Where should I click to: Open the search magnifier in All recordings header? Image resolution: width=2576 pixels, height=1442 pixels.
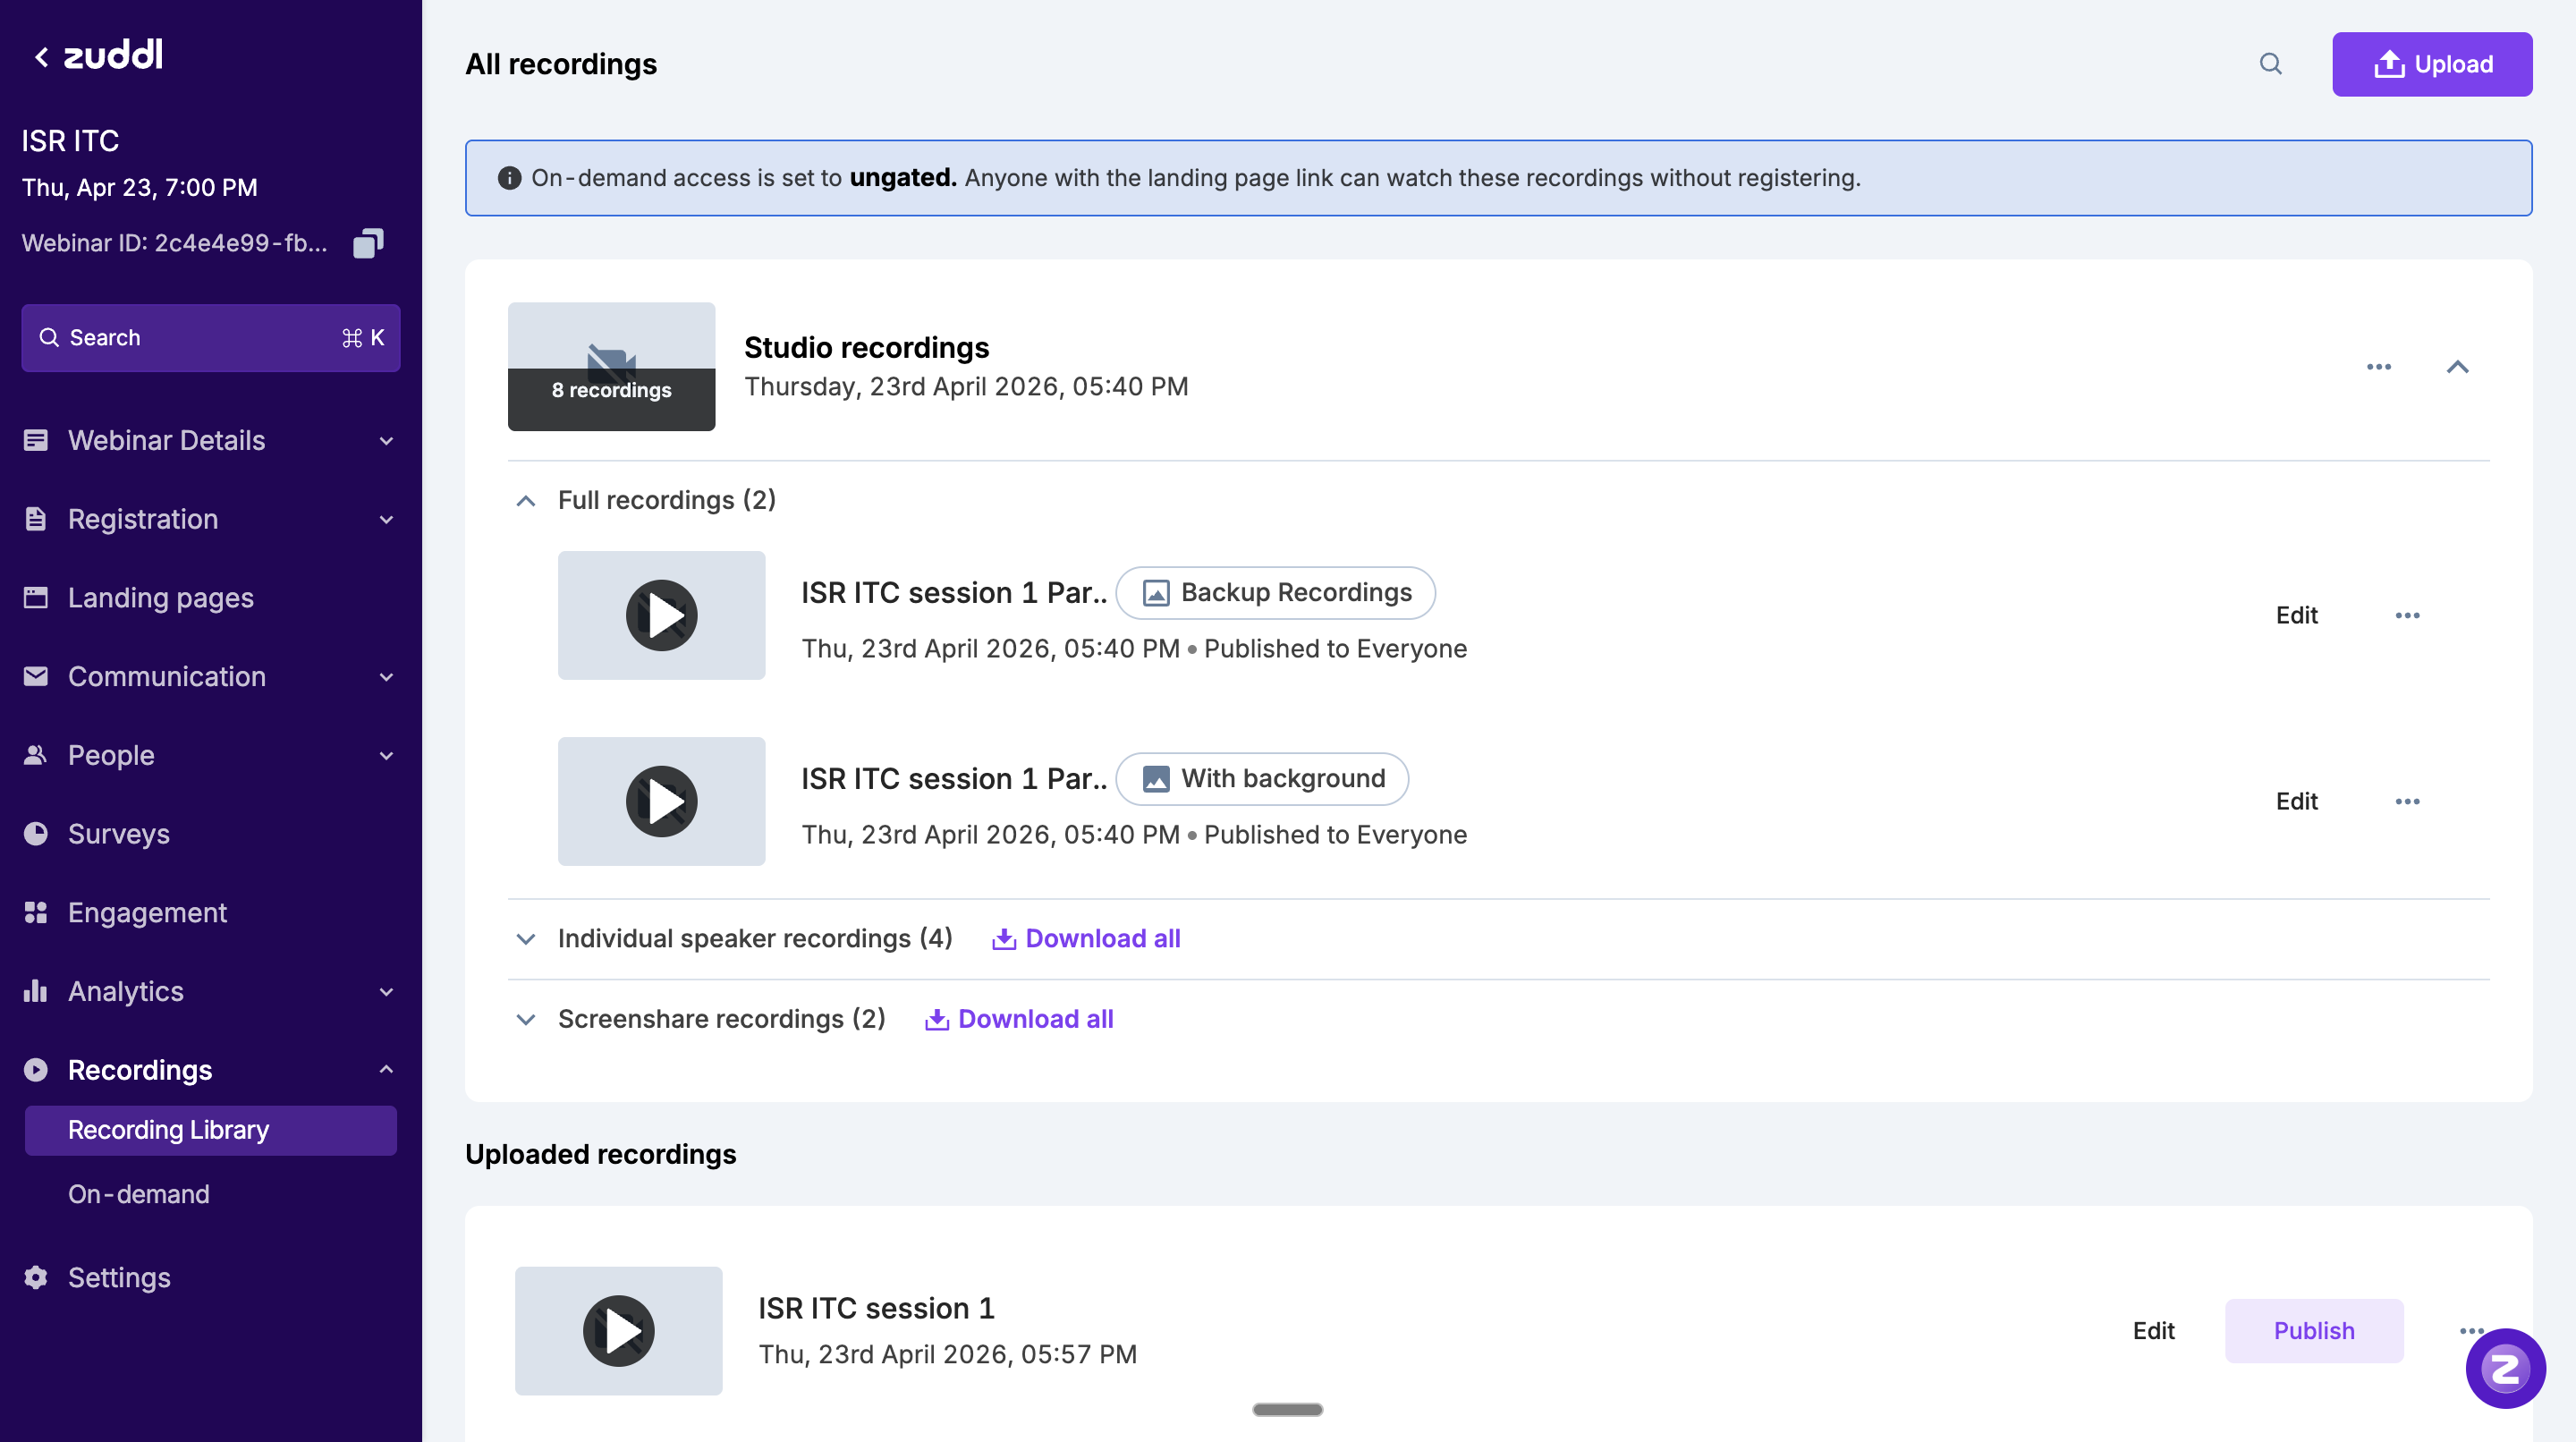point(2270,64)
